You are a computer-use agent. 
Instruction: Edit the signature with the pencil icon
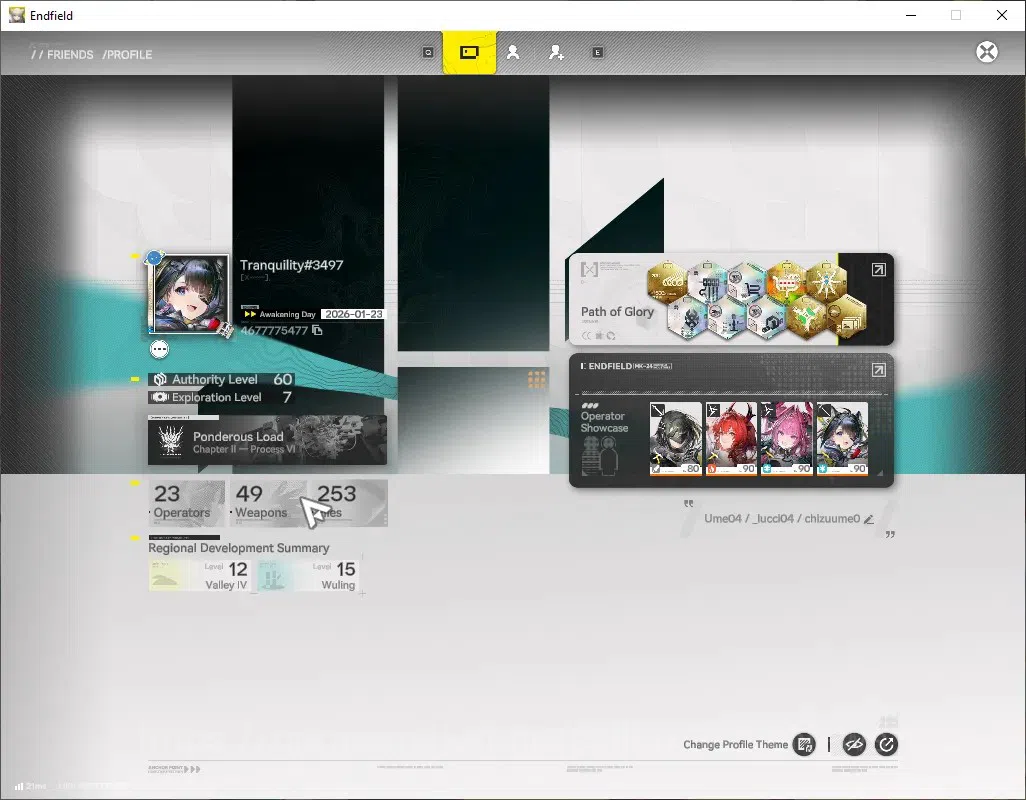click(x=869, y=519)
